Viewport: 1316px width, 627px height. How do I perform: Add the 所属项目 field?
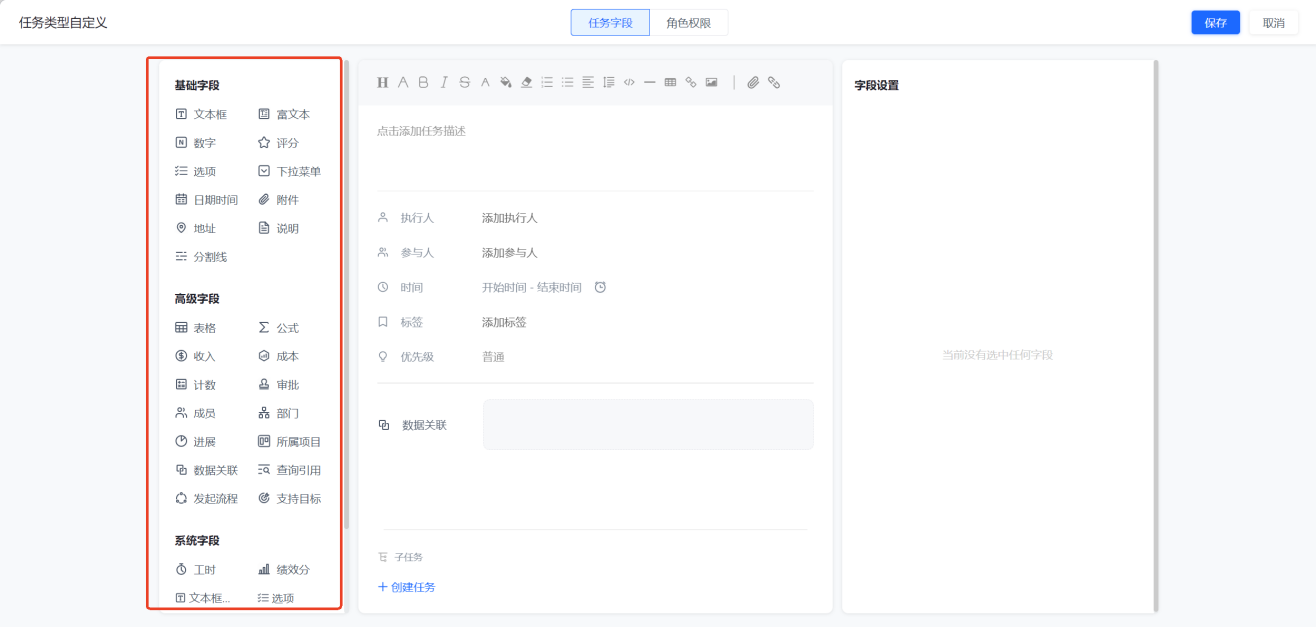tap(290, 442)
